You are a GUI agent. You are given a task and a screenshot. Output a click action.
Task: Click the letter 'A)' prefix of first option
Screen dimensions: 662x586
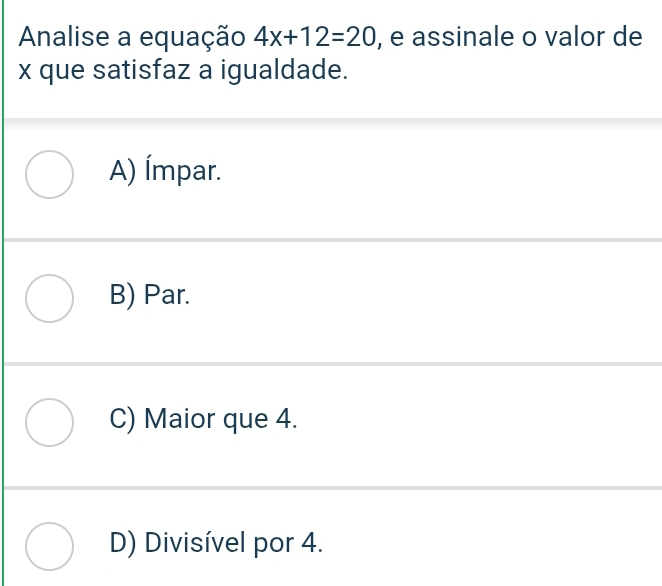(x=125, y=172)
